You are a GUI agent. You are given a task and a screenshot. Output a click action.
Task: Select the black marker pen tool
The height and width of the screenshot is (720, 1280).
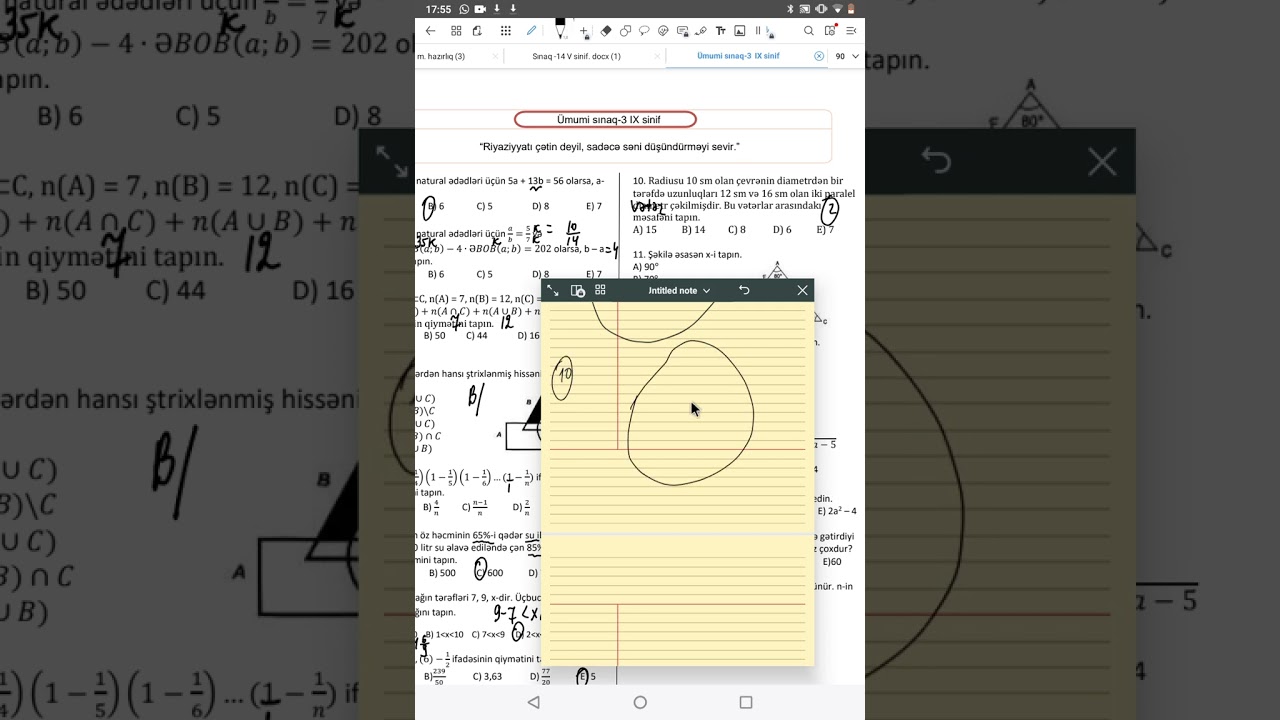560,29
